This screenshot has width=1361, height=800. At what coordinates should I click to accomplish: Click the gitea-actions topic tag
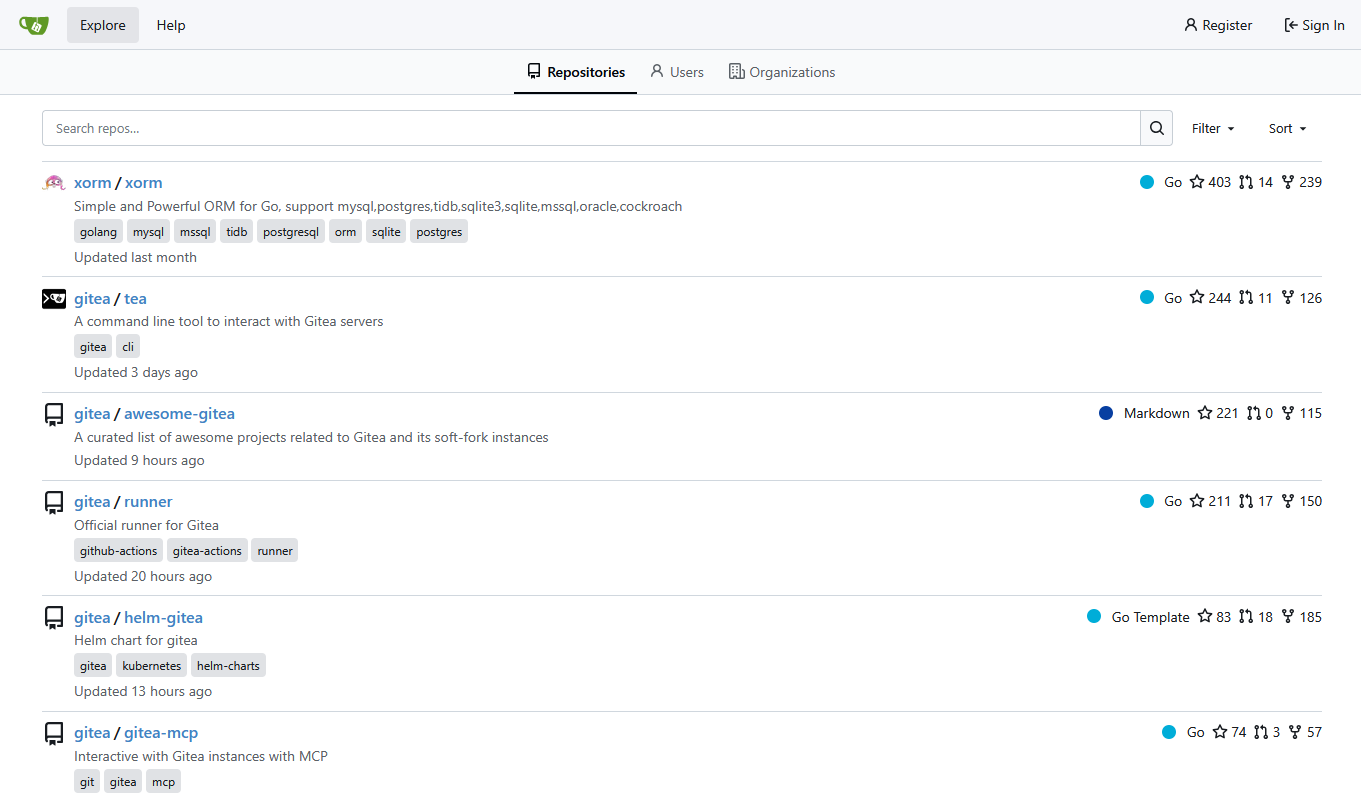tap(207, 551)
